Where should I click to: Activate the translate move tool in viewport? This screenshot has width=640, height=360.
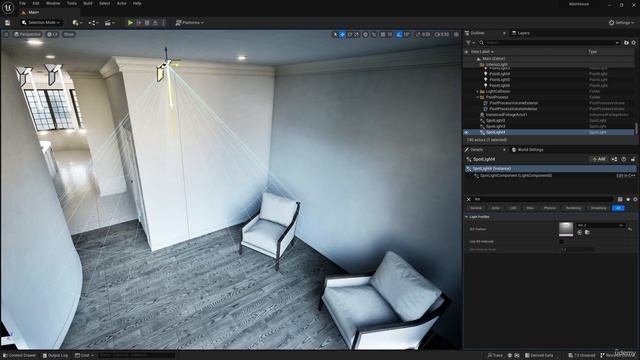click(342, 35)
